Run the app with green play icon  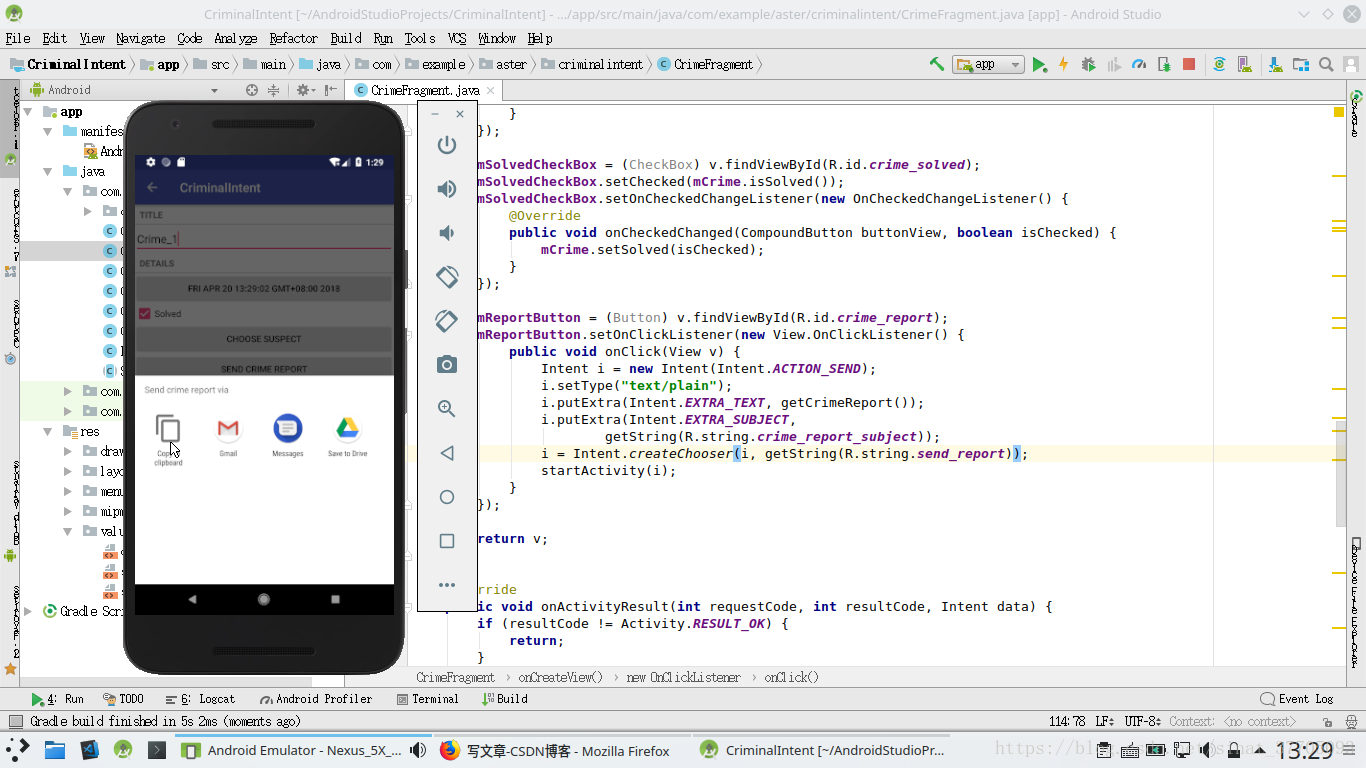(1039, 64)
